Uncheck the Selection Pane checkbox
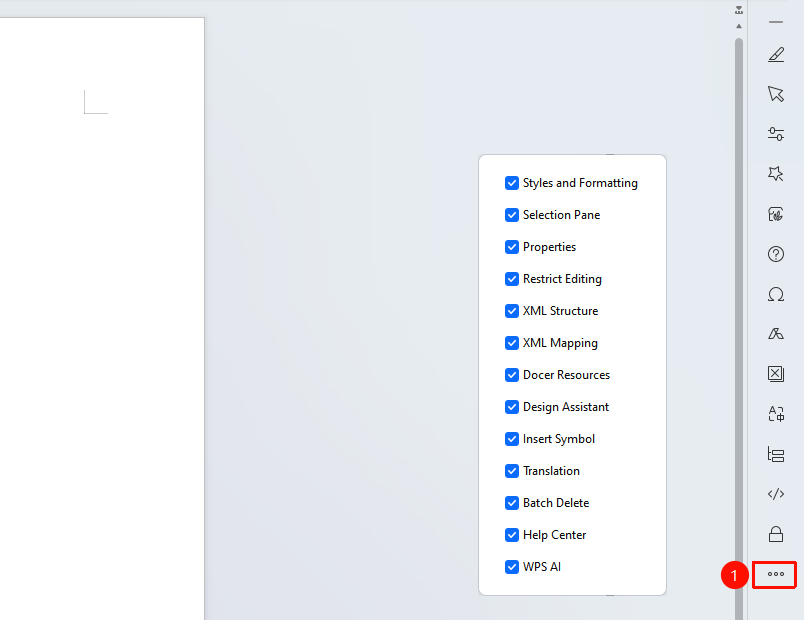 pyautogui.click(x=512, y=215)
